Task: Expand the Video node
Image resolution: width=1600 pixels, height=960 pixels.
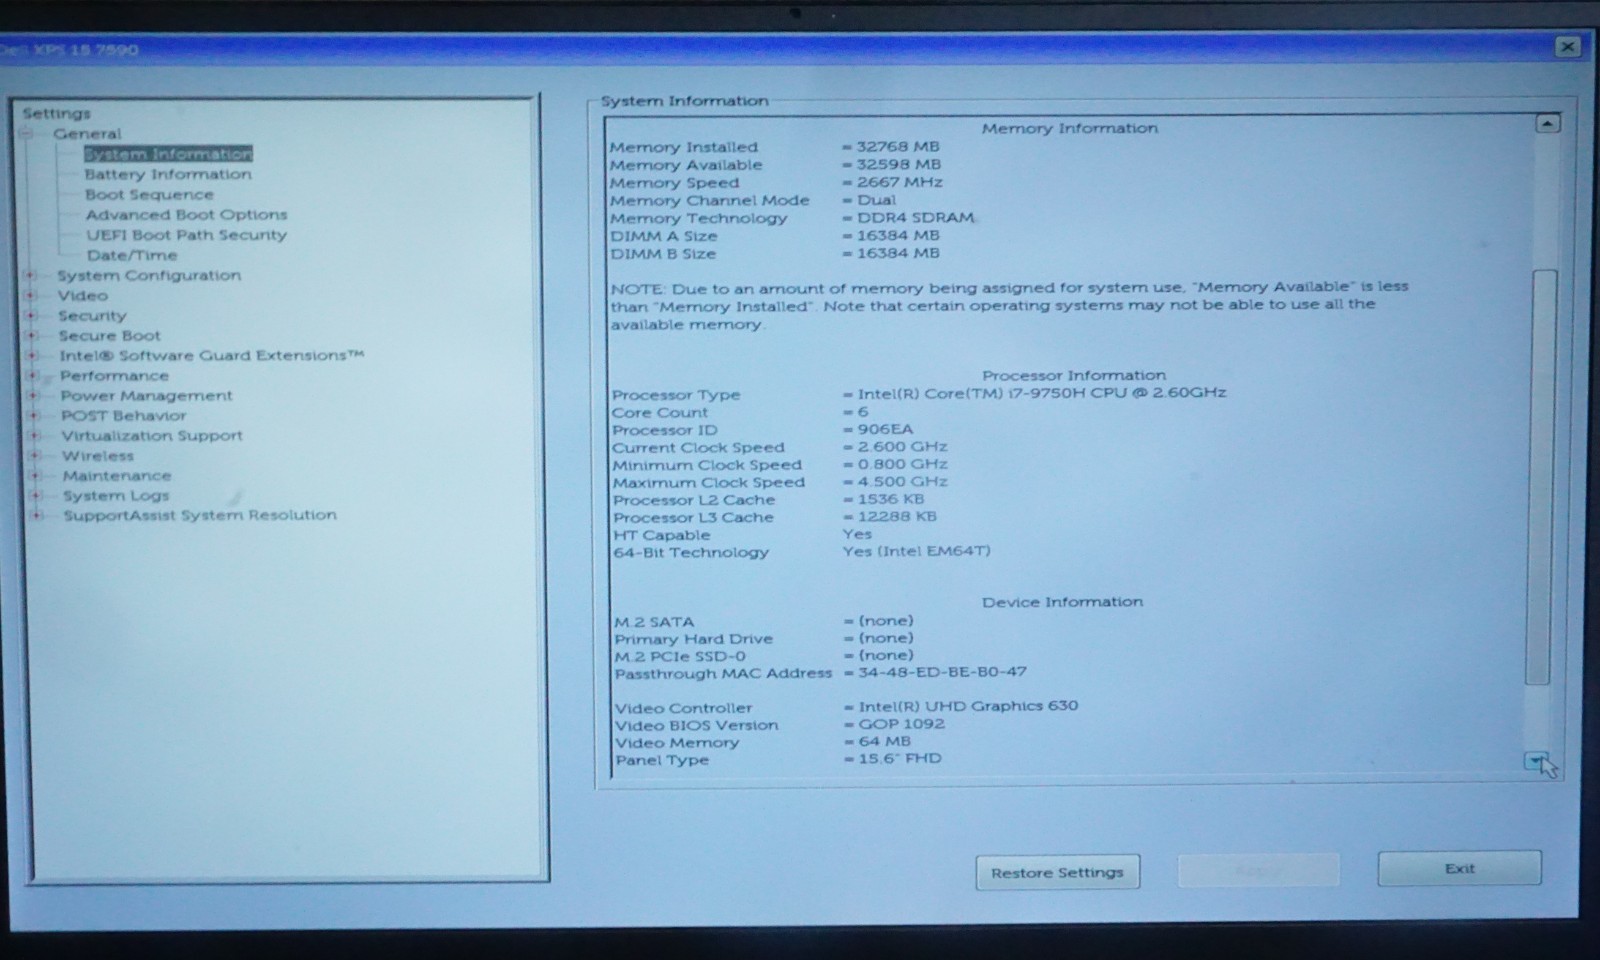Action: point(30,295)
